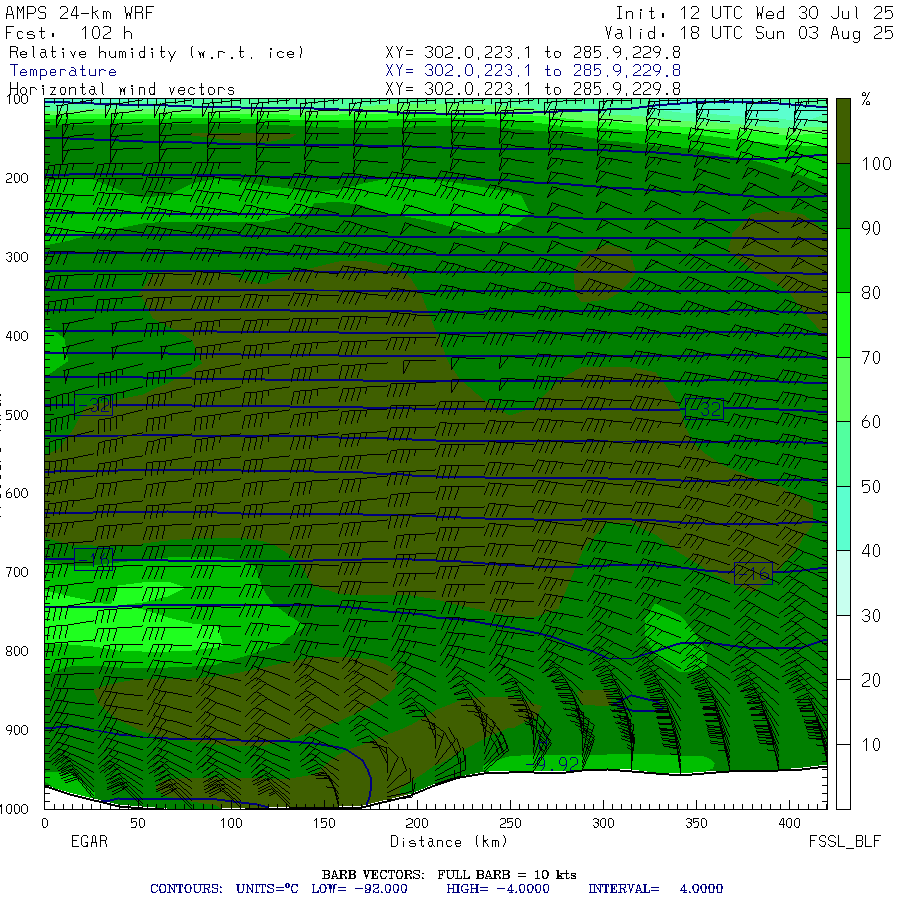Click the 300 pressure axis label

[x=17, y=257]
